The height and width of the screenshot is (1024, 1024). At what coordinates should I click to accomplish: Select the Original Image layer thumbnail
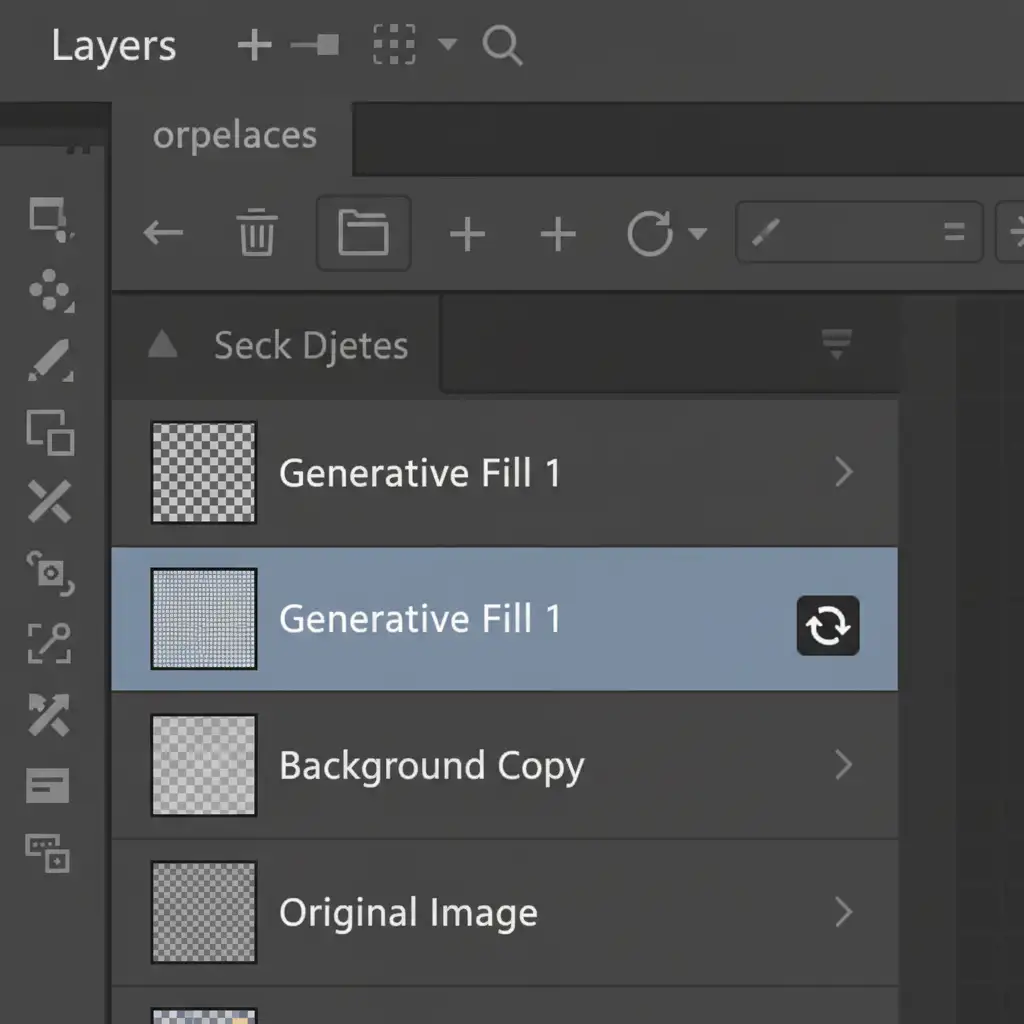pyautogui.click(x=204, y=912)
